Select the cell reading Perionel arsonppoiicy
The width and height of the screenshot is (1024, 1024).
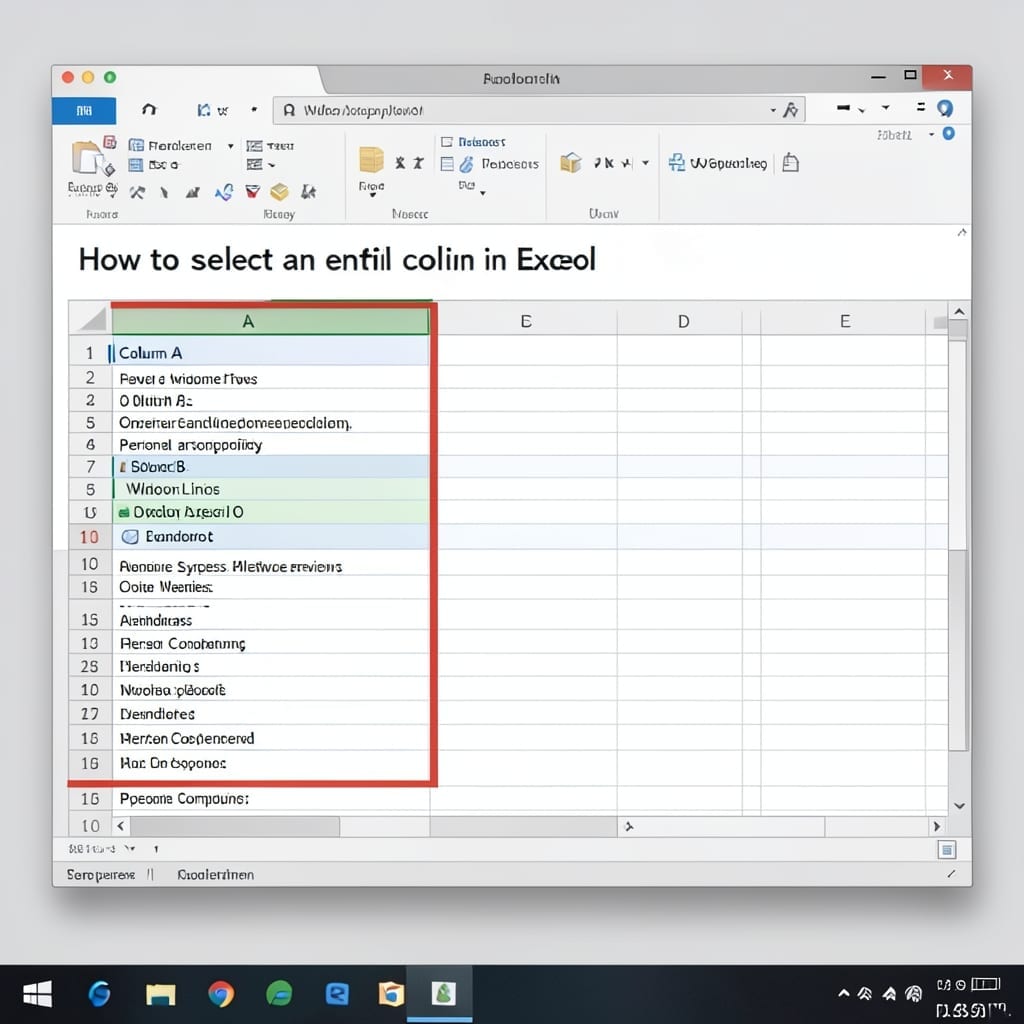(x=270, y=445)
